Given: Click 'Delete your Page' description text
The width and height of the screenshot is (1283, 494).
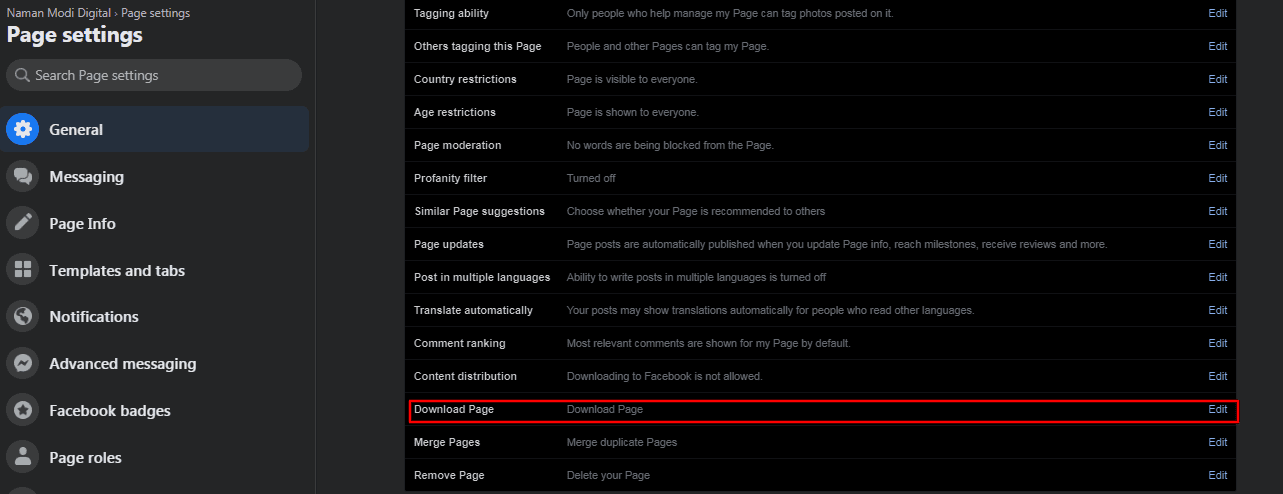Looking at the screenshot, I should click(608, 475).
